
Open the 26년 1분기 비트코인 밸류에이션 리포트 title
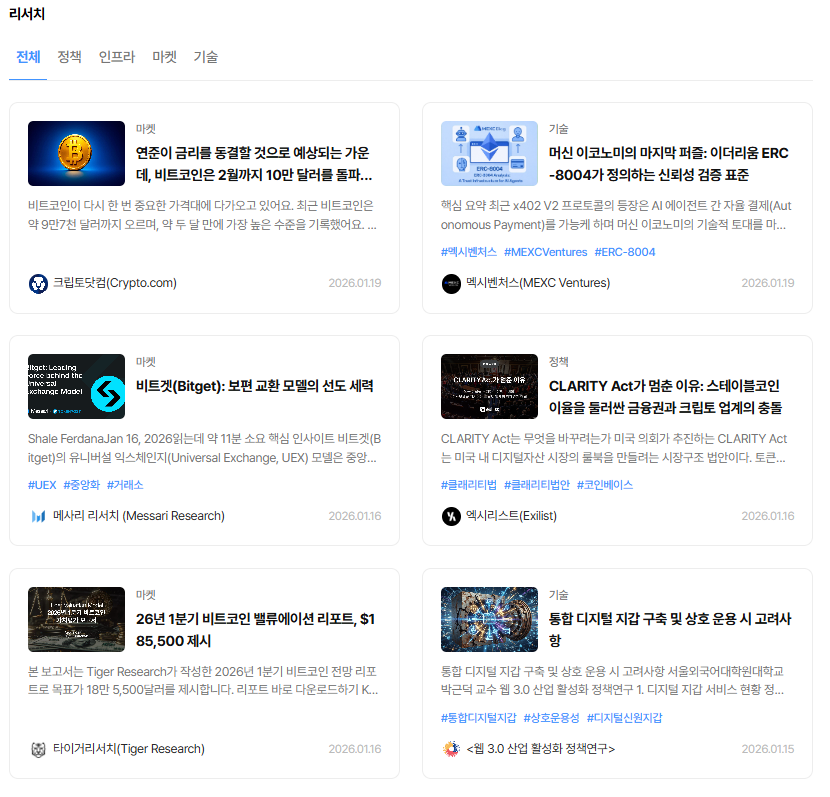pos(255,630)
